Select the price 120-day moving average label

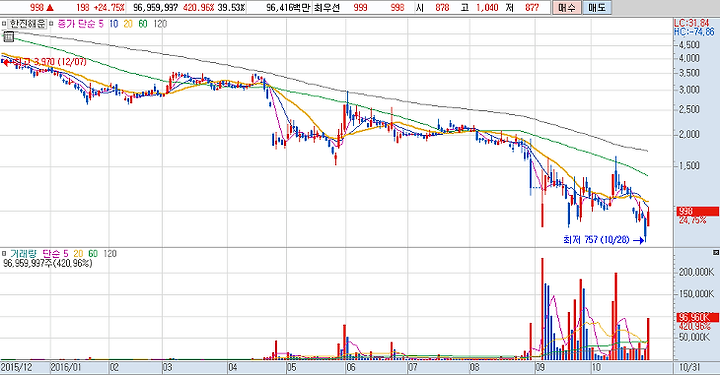pyautogui.click(x=160, y=24)
